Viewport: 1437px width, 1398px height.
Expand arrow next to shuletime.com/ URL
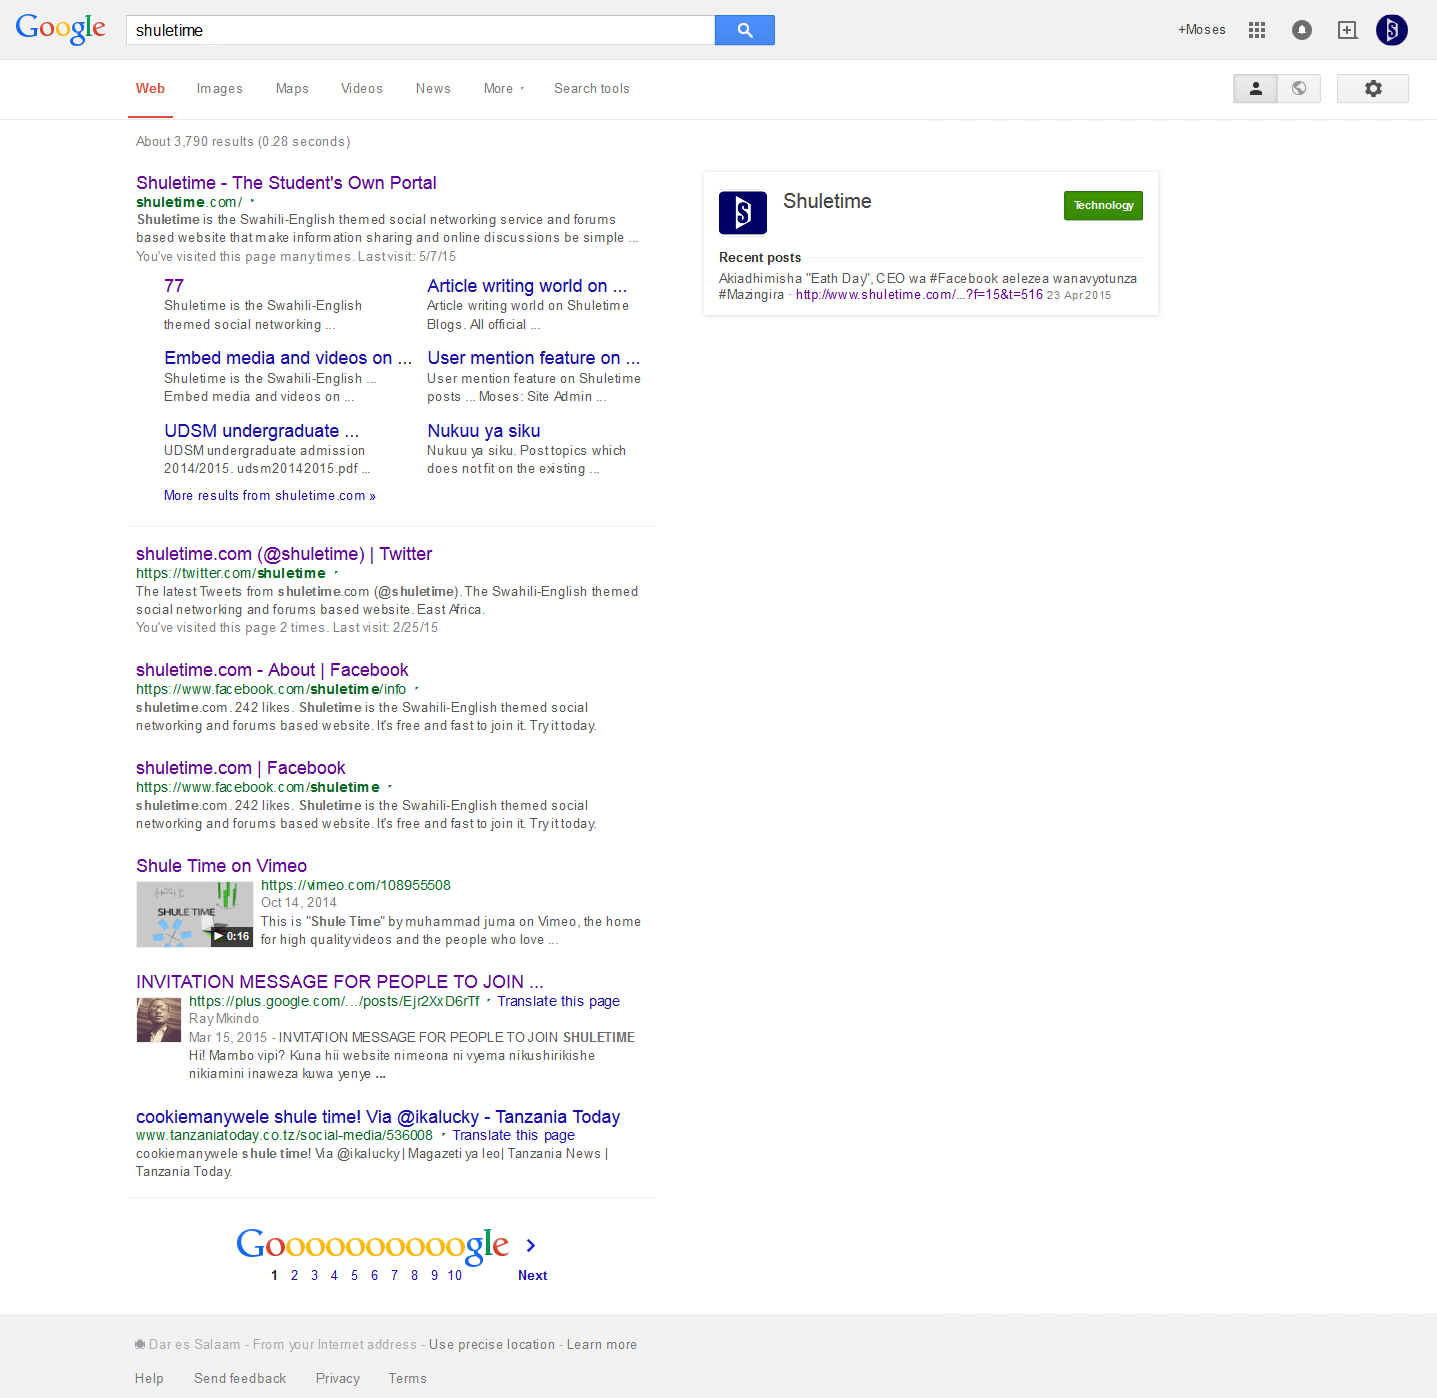tap(252, 201)
